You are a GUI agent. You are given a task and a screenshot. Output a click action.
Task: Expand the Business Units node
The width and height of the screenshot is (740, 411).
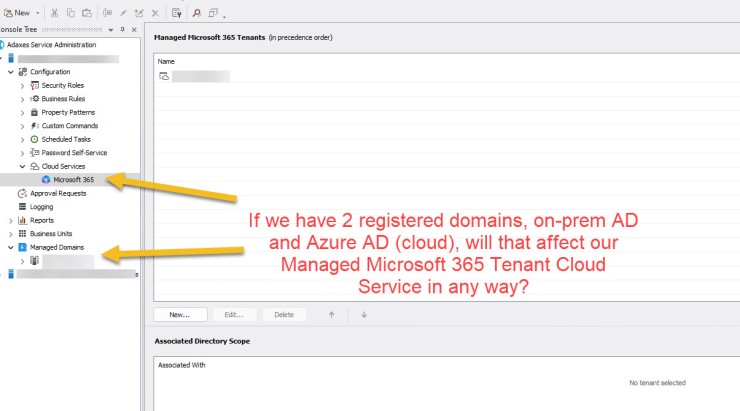pos(10,234)
